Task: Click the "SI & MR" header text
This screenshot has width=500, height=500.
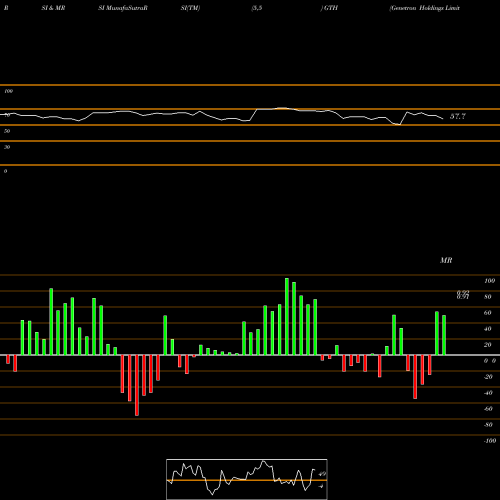Action: coord(53,8)
